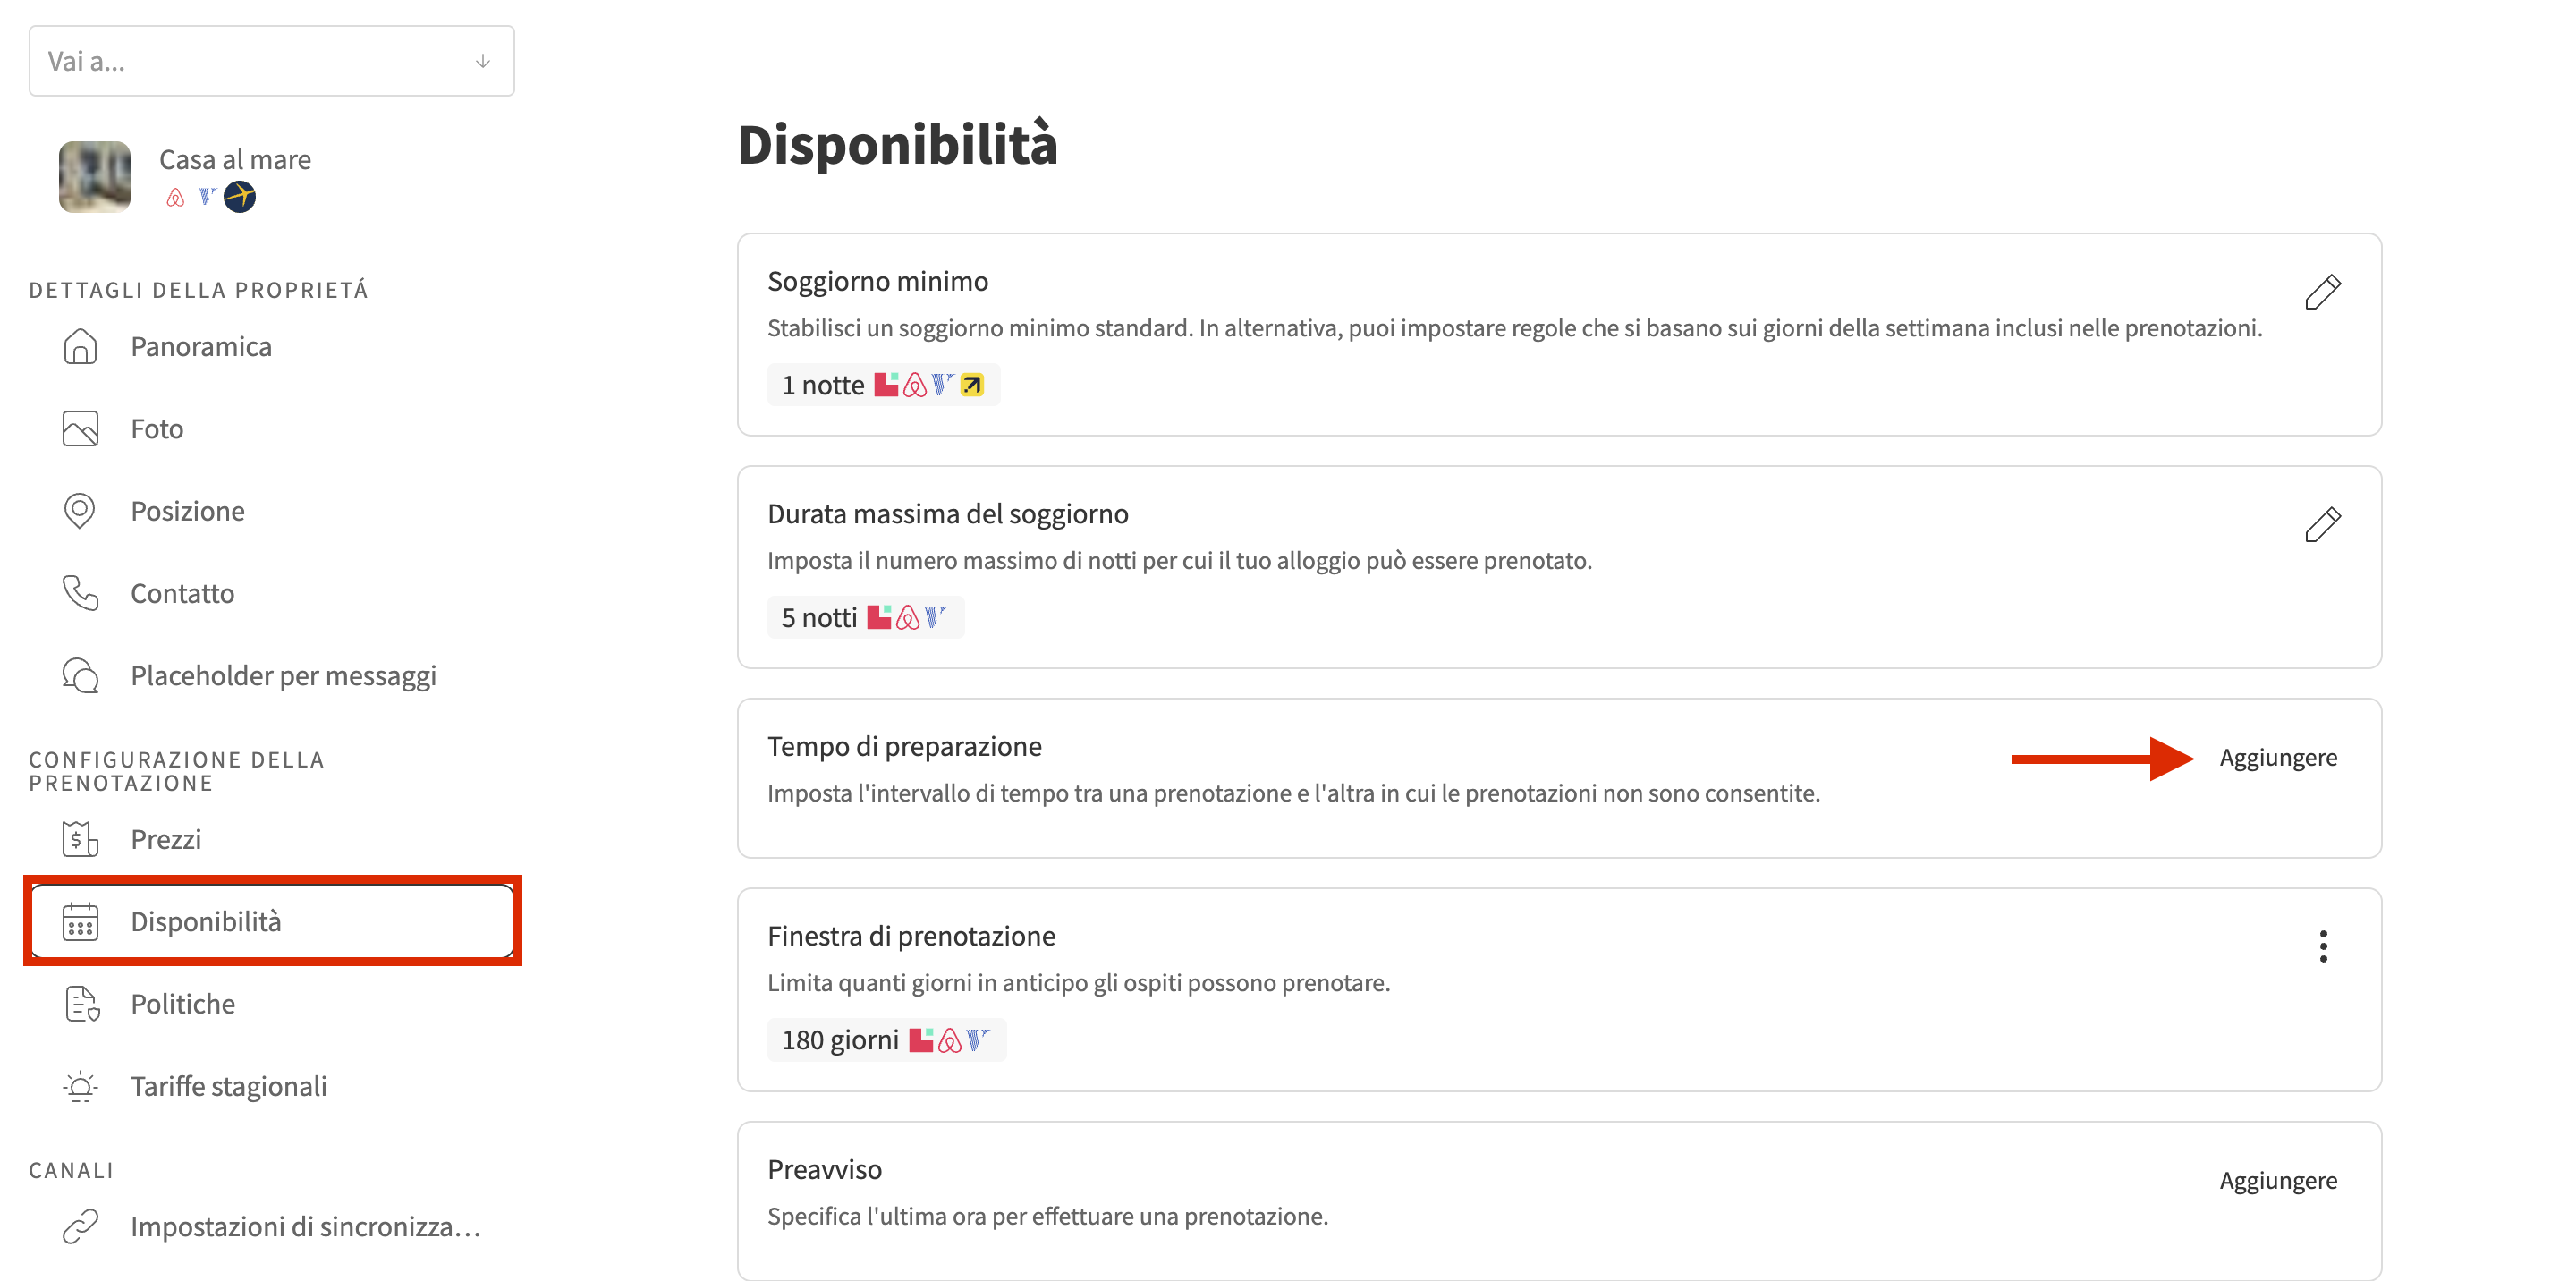Click the sun icon for Tariffe stagionali

click(80, 1086)
